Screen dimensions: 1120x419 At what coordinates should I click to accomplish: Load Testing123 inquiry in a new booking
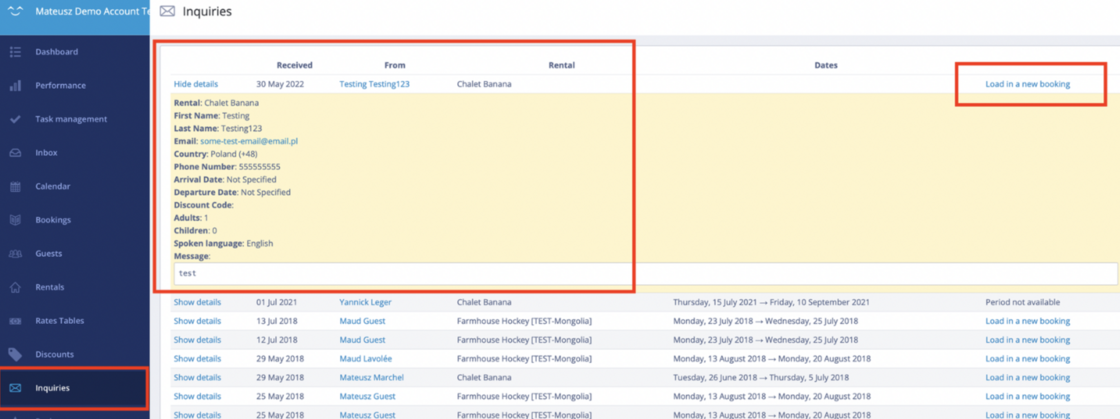1027,84
